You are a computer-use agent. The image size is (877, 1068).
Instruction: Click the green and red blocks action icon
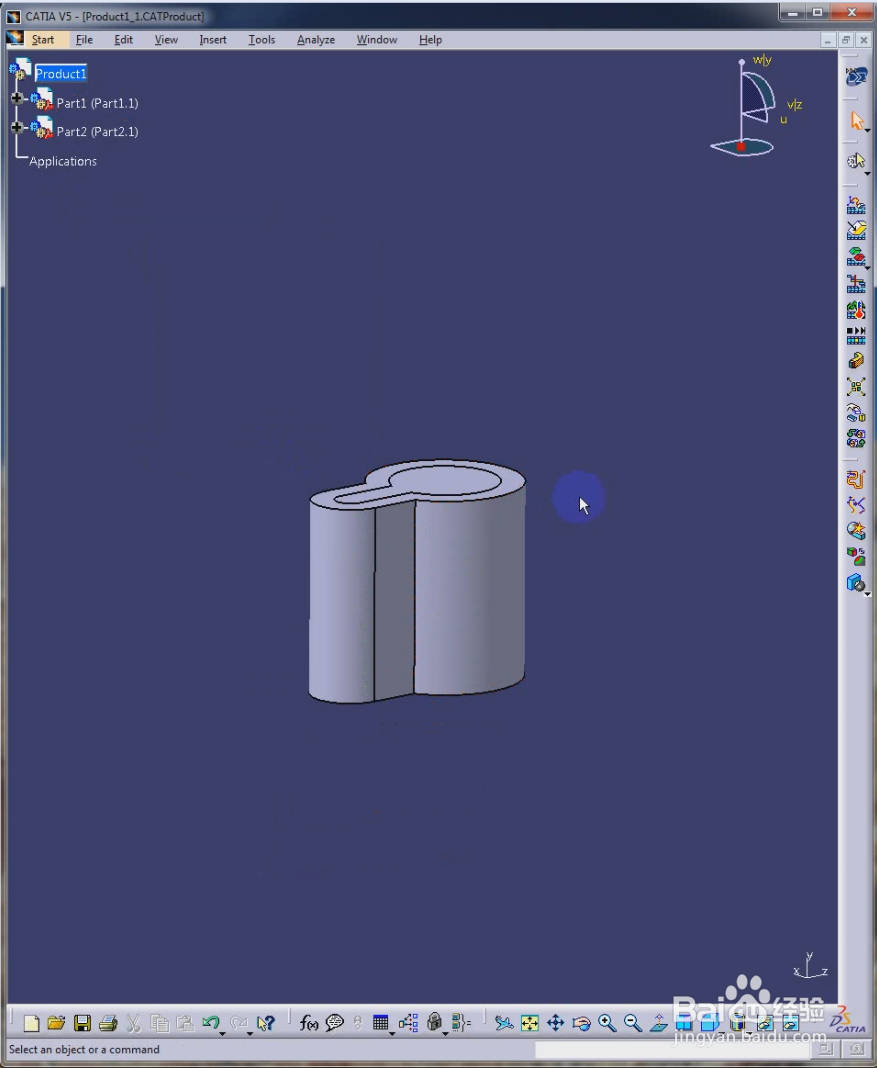(x=856, y=257)
